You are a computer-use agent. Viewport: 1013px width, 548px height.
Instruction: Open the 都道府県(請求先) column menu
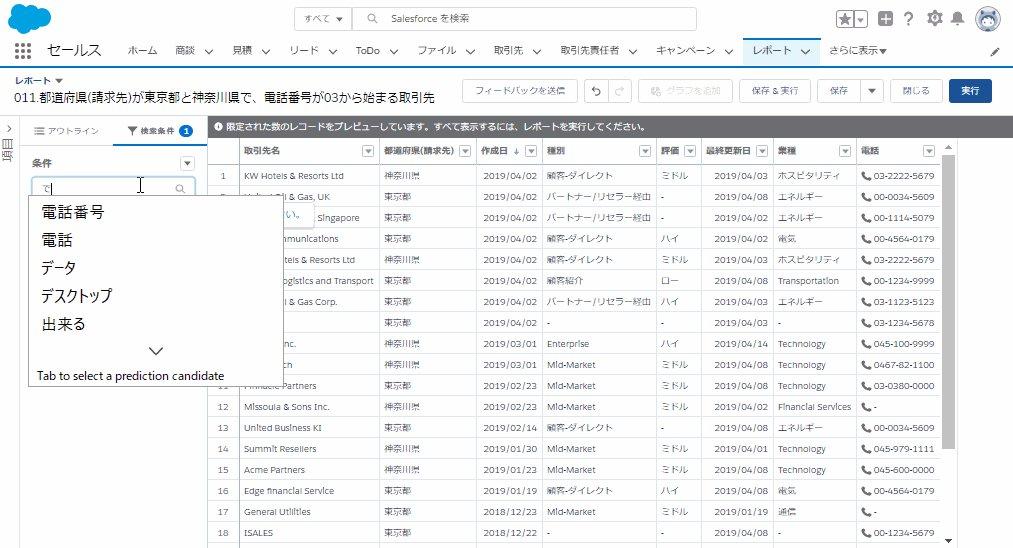[x=465, y=151]
